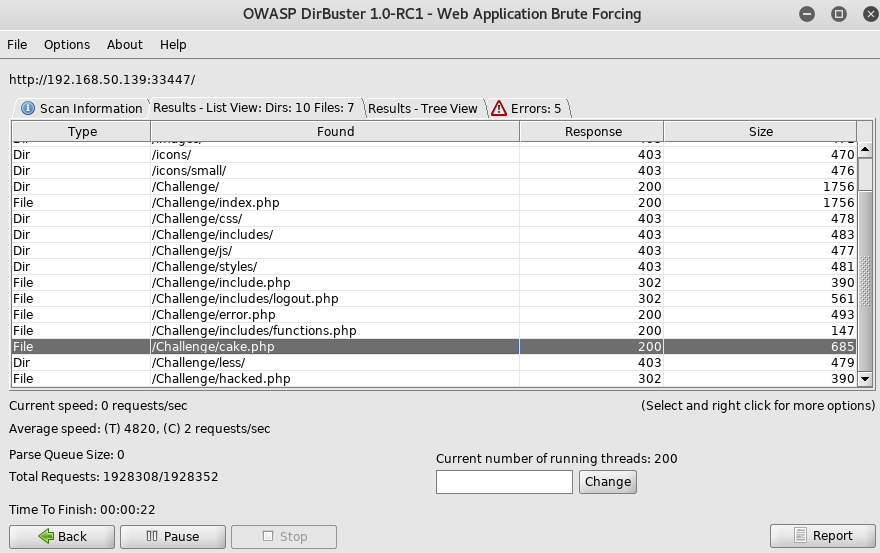Sort results by Found column header
880x553 pixels.
point(335,131)
